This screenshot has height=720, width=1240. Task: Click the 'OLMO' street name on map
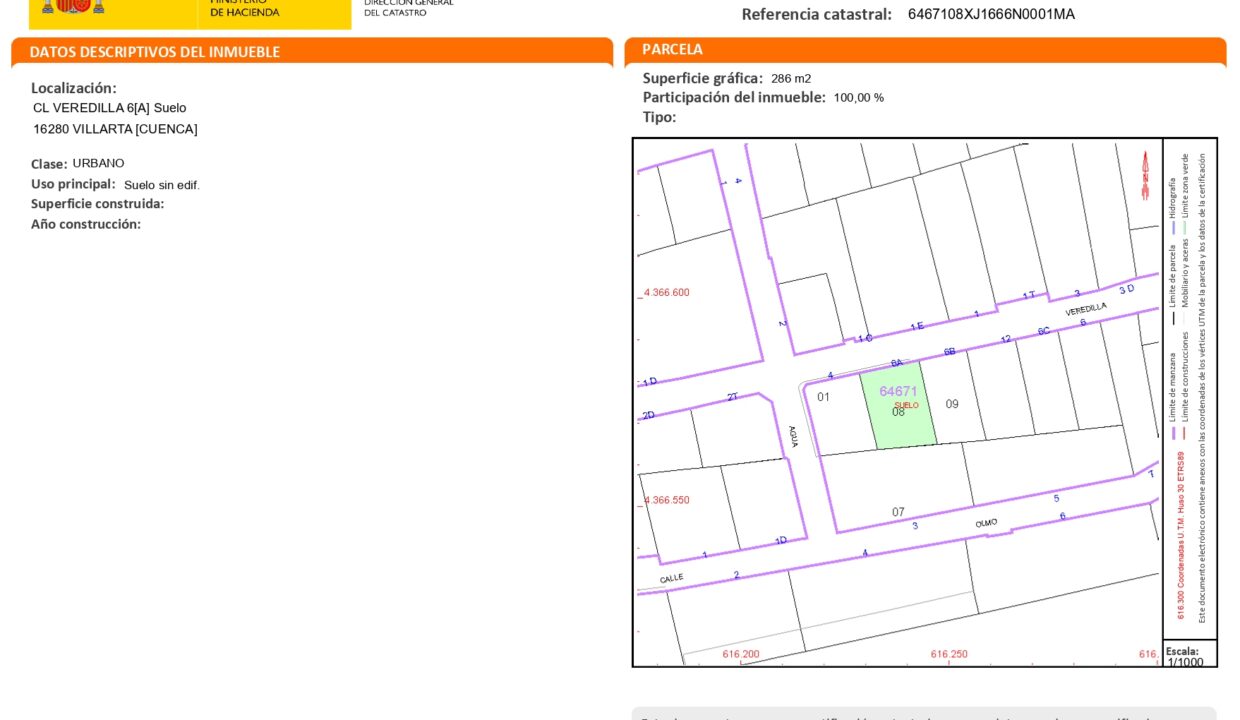point(987,523)
